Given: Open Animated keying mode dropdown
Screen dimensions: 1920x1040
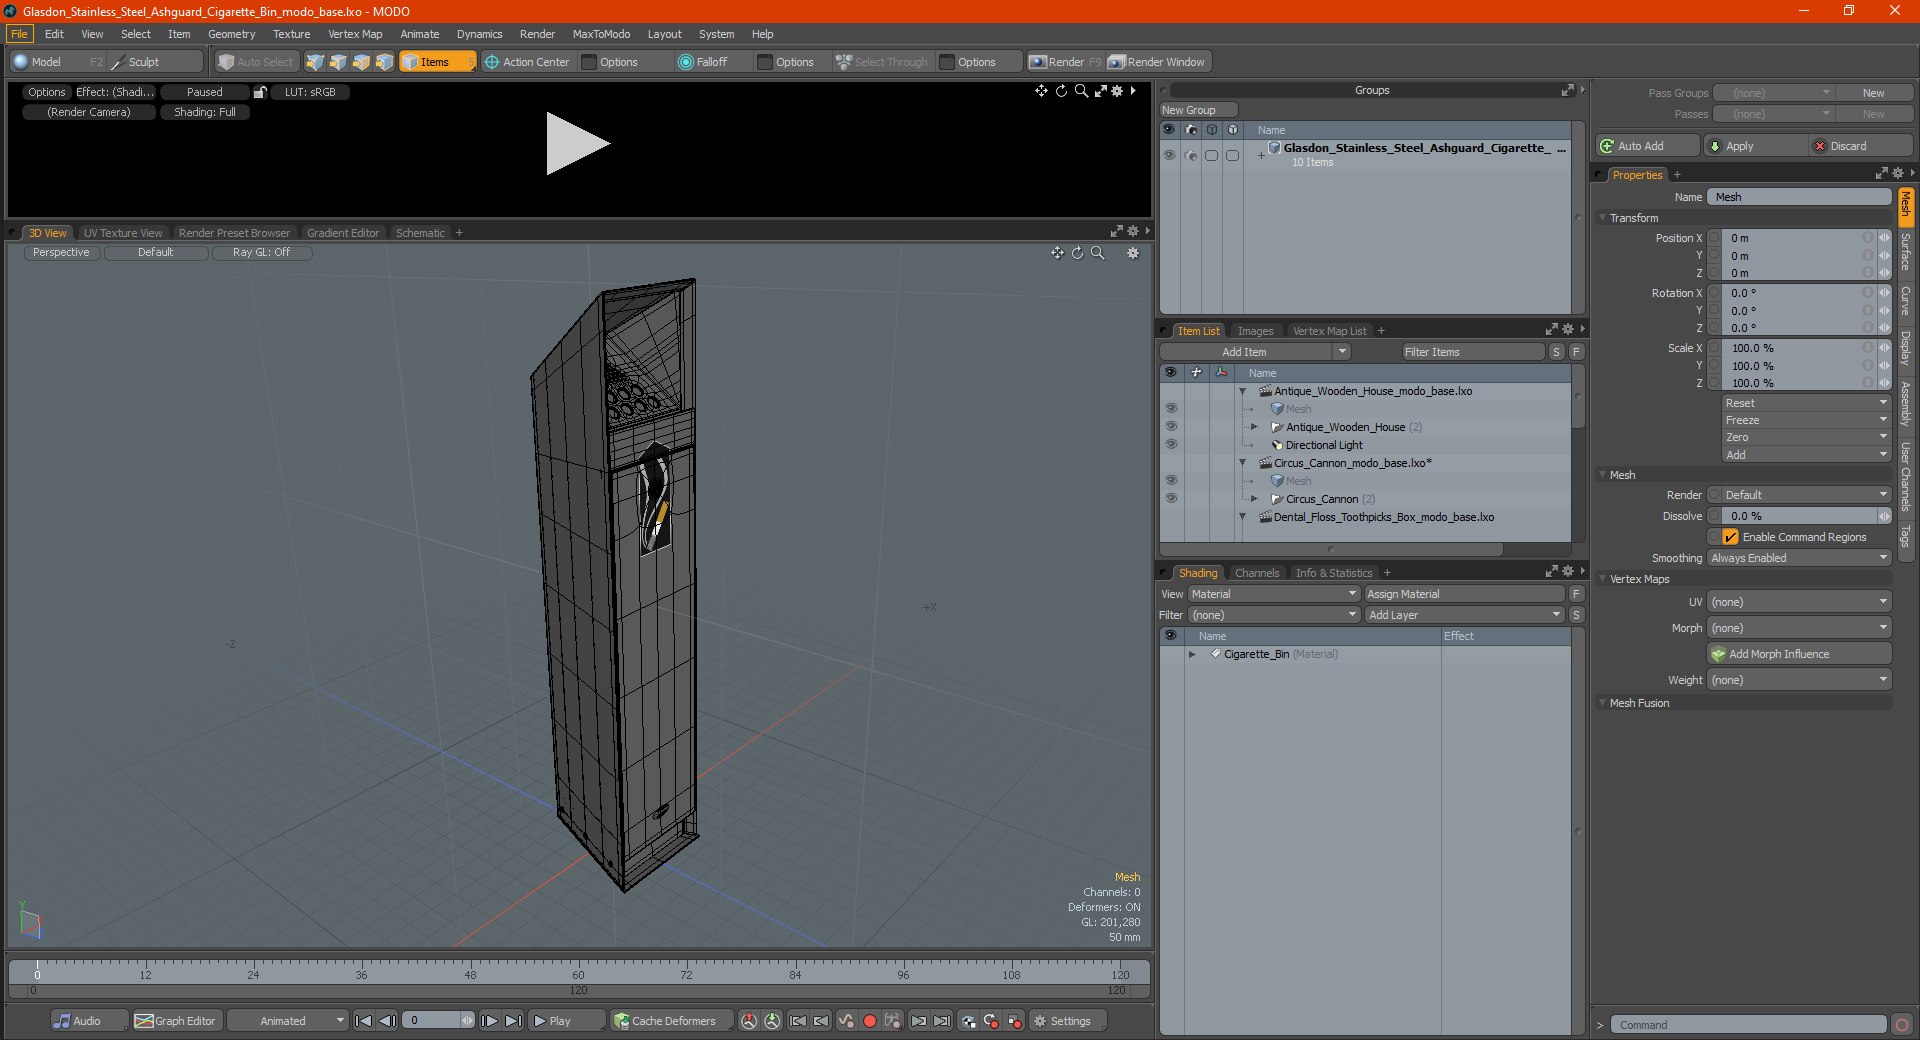Looking at the screenshot, I should [288, 1021].
